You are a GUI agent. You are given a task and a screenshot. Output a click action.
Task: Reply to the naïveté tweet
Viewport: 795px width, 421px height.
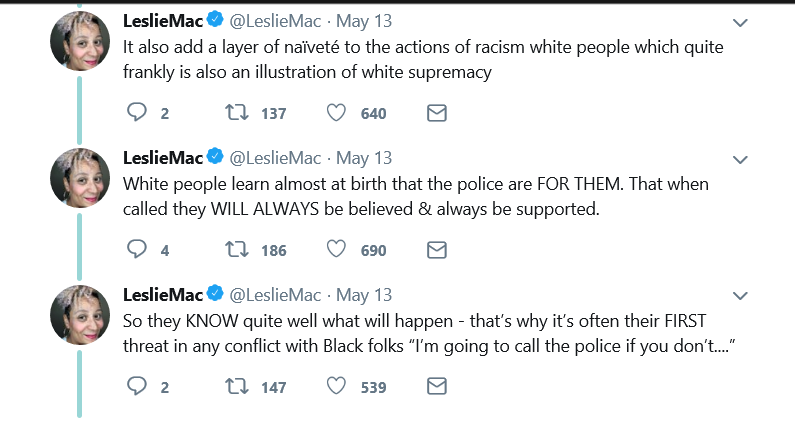click(137, 113)
